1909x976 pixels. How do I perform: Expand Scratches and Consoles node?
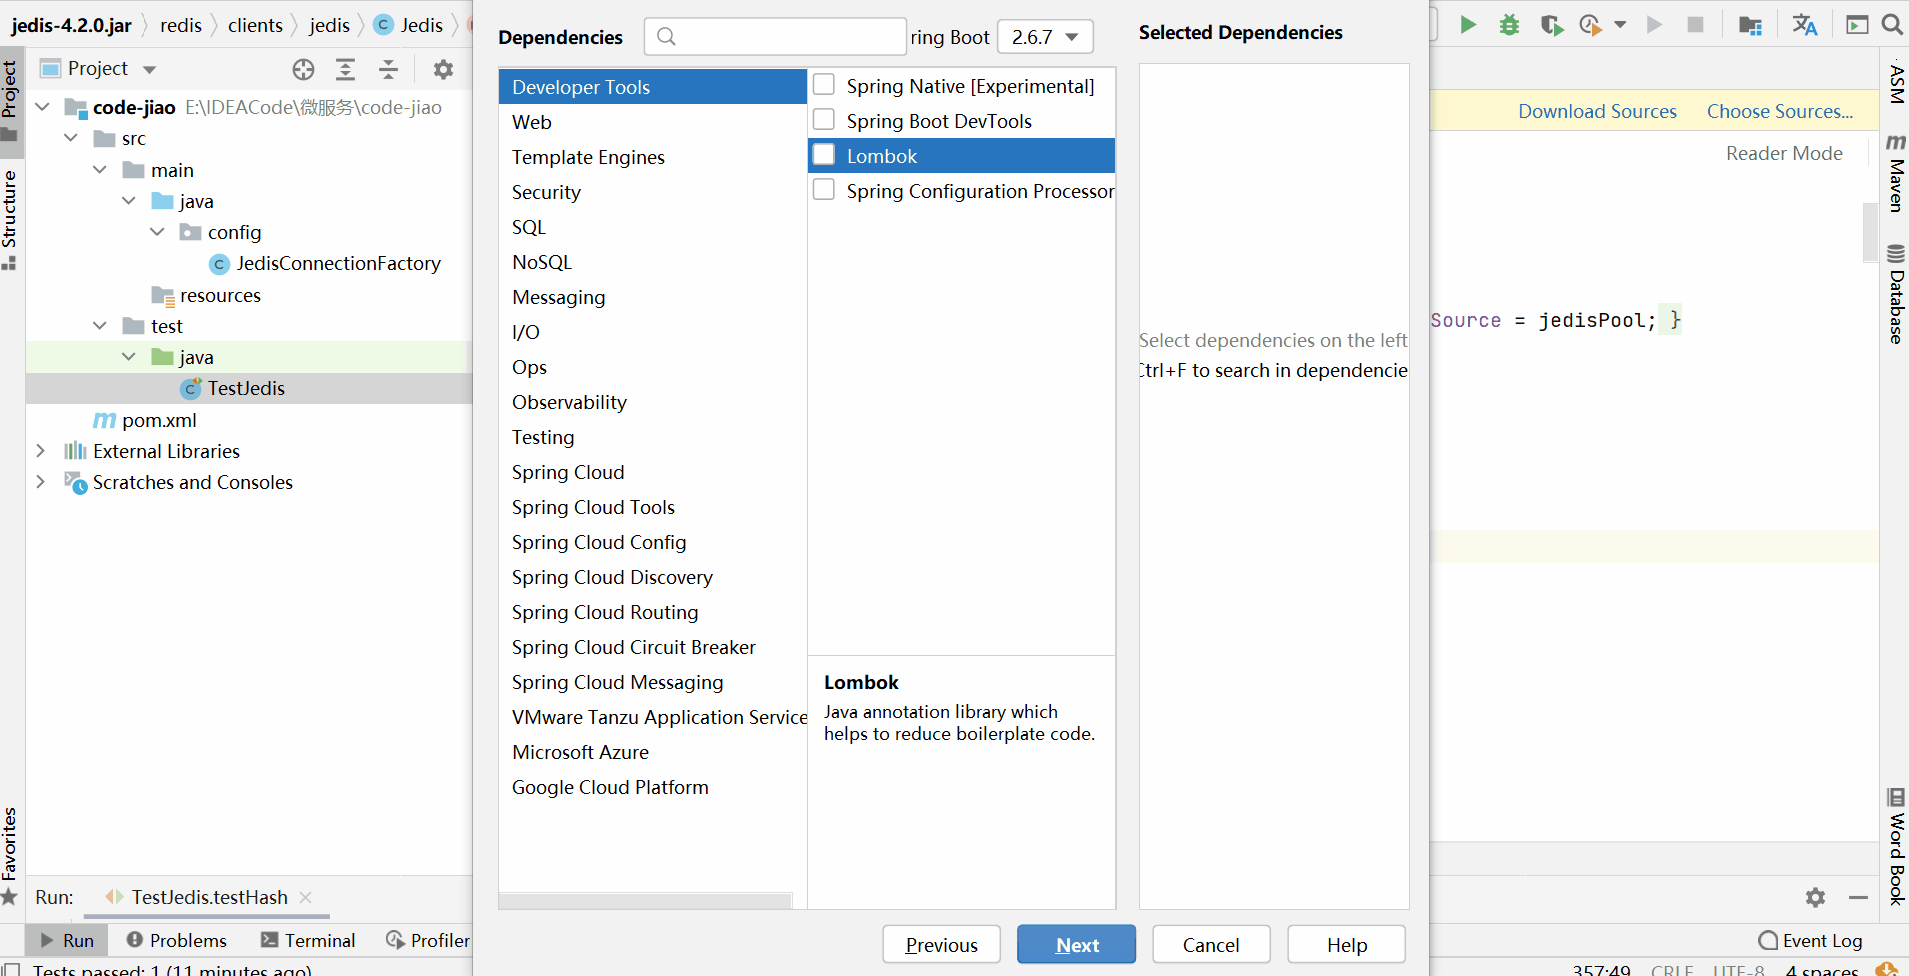(x=40, y=482)
